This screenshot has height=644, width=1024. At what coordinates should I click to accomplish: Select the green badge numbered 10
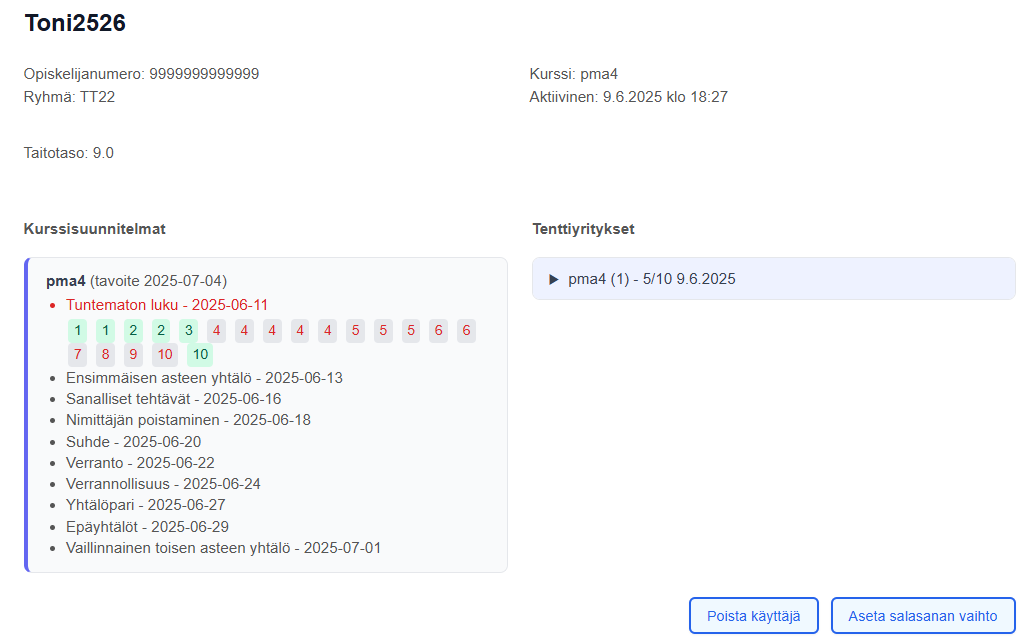pos(200,355)
